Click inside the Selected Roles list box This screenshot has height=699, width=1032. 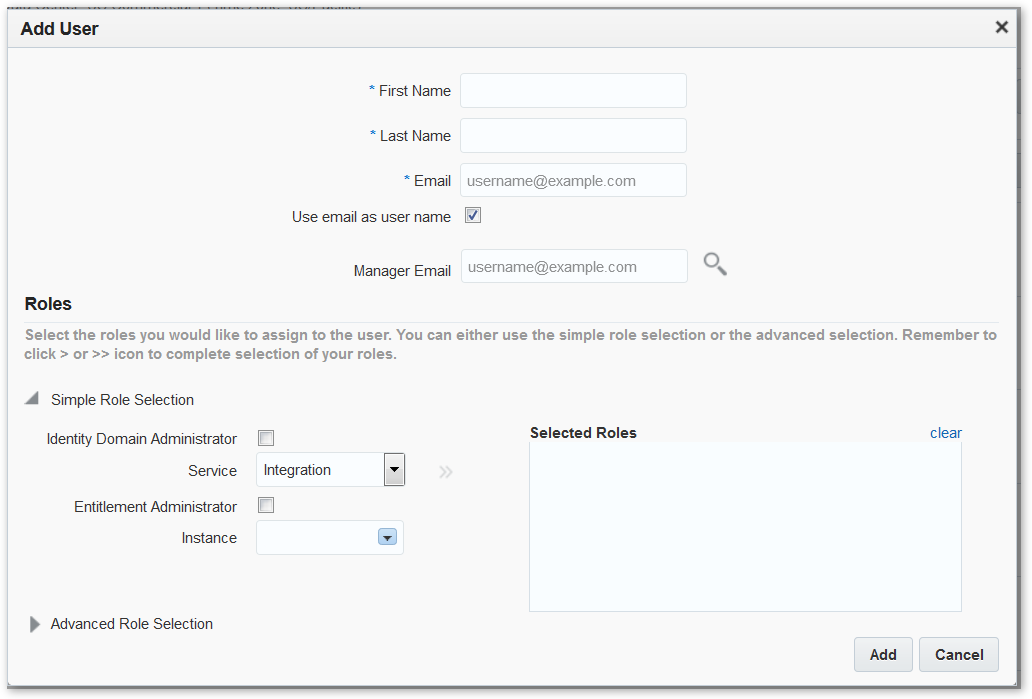pyautogui.click(x=745, y=526)
